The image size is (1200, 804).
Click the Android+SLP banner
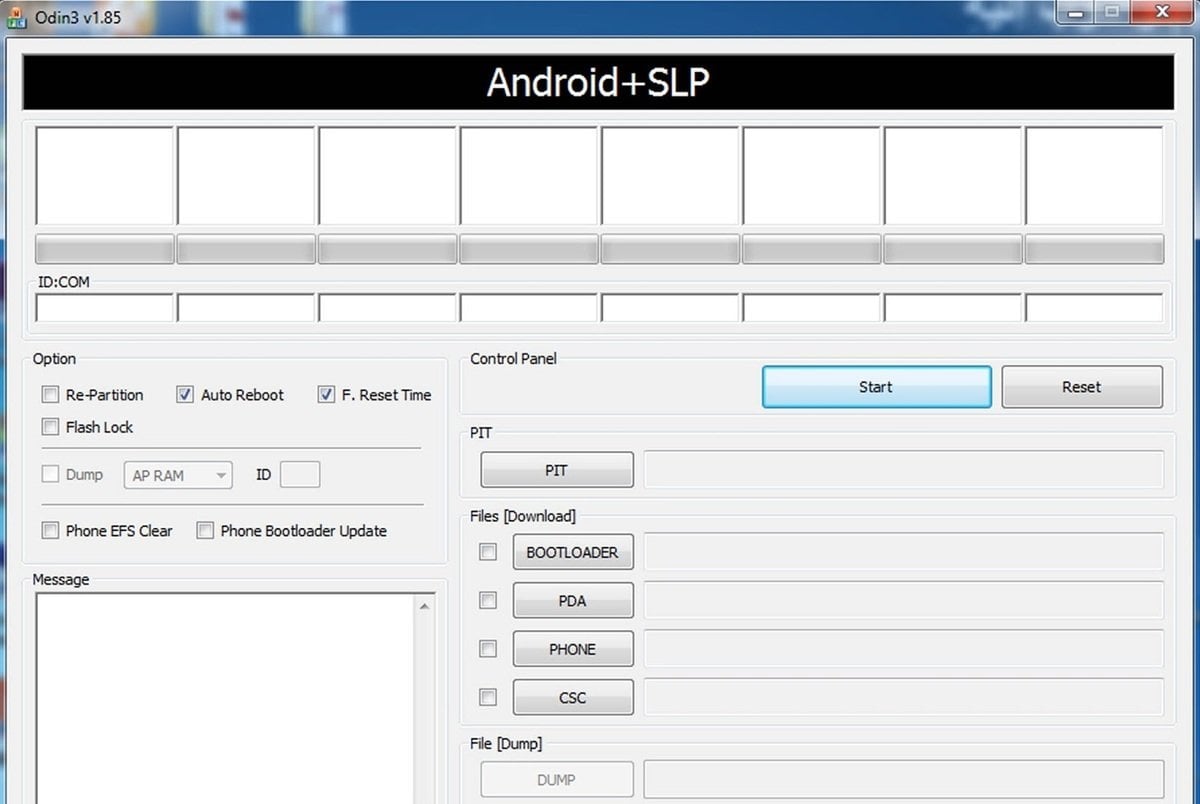point(598,82)
